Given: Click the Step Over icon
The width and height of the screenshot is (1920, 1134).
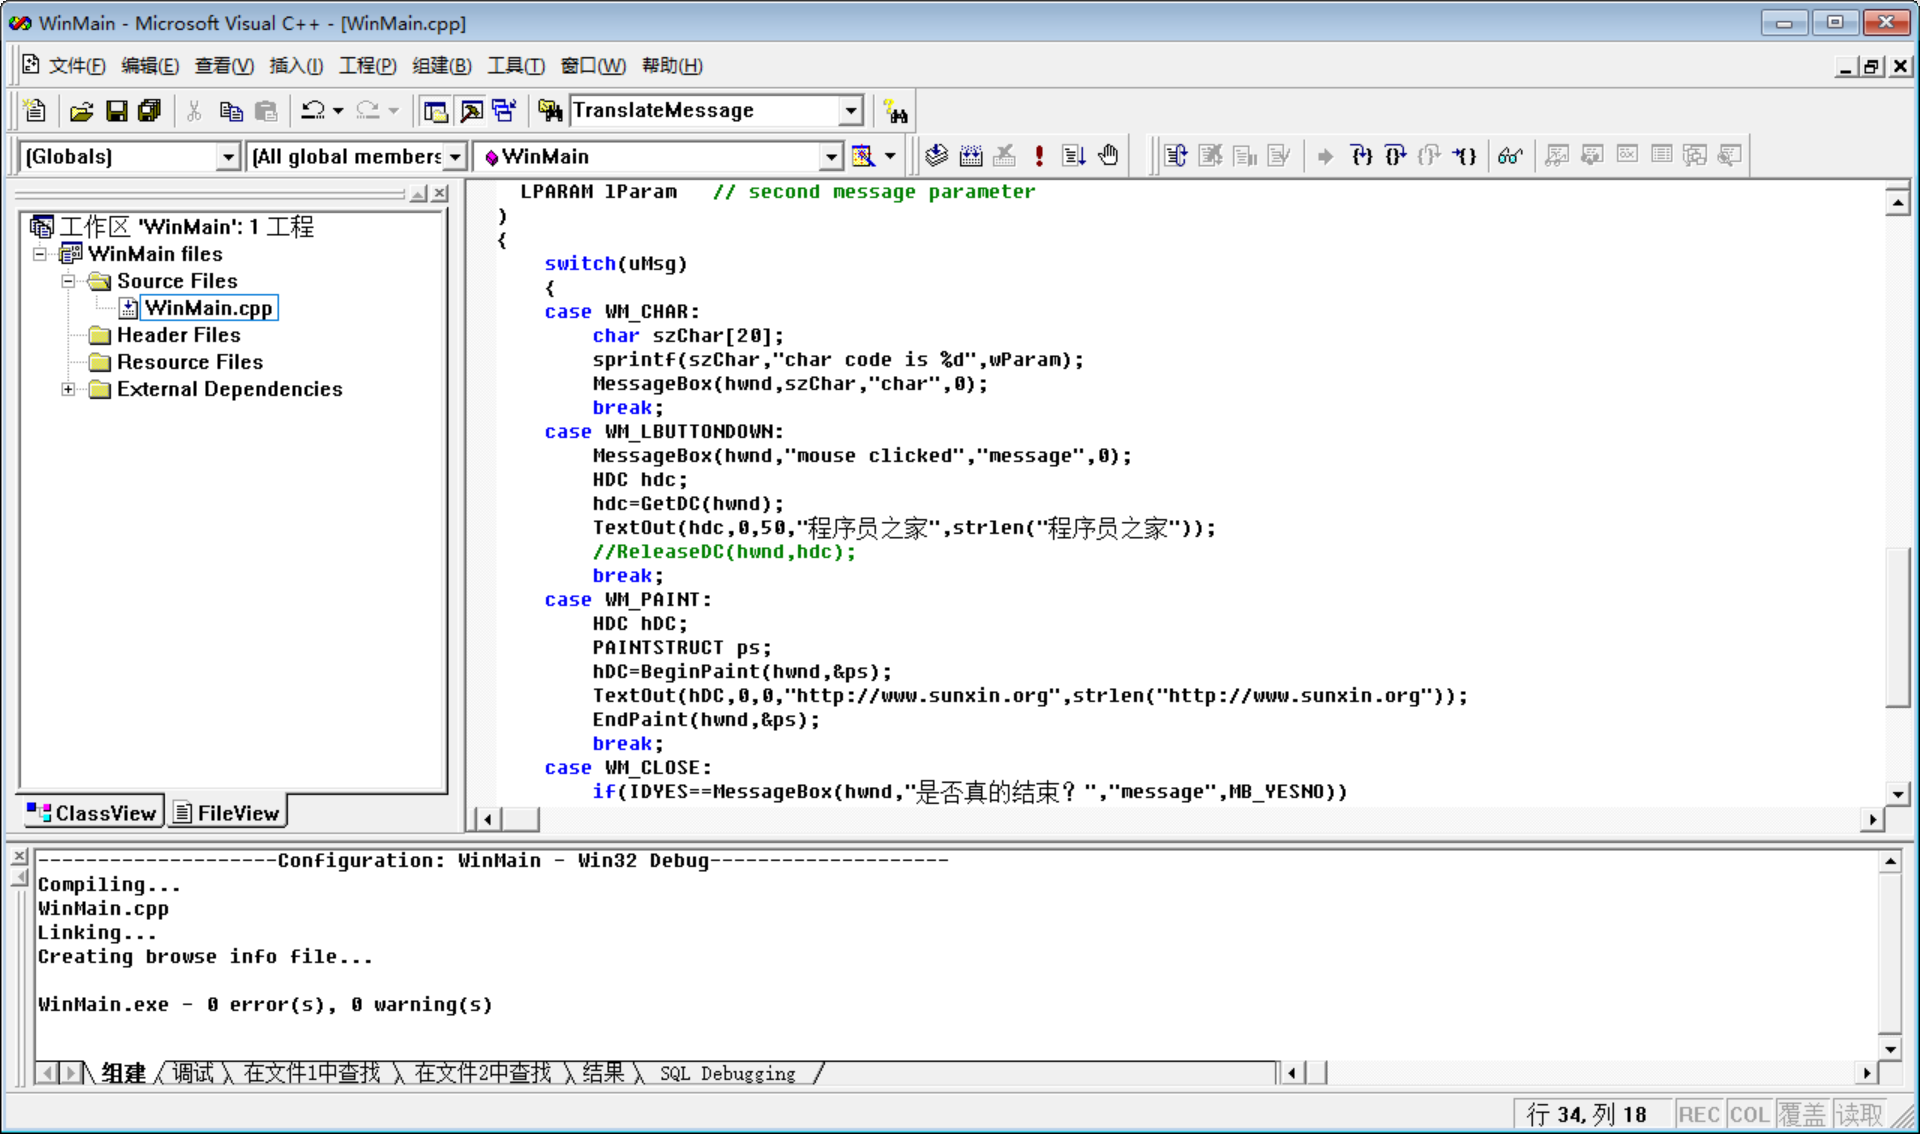Looking at the screenshot, I should [x=1395, y=156].
